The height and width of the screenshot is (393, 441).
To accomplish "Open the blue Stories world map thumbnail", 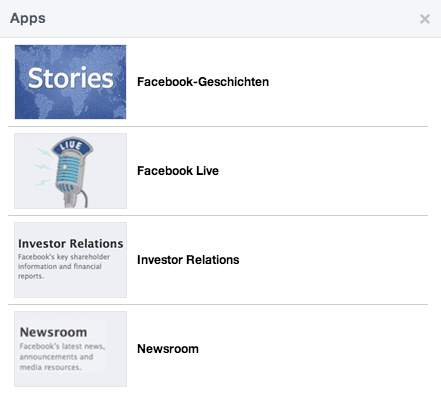I will (70, 82).
